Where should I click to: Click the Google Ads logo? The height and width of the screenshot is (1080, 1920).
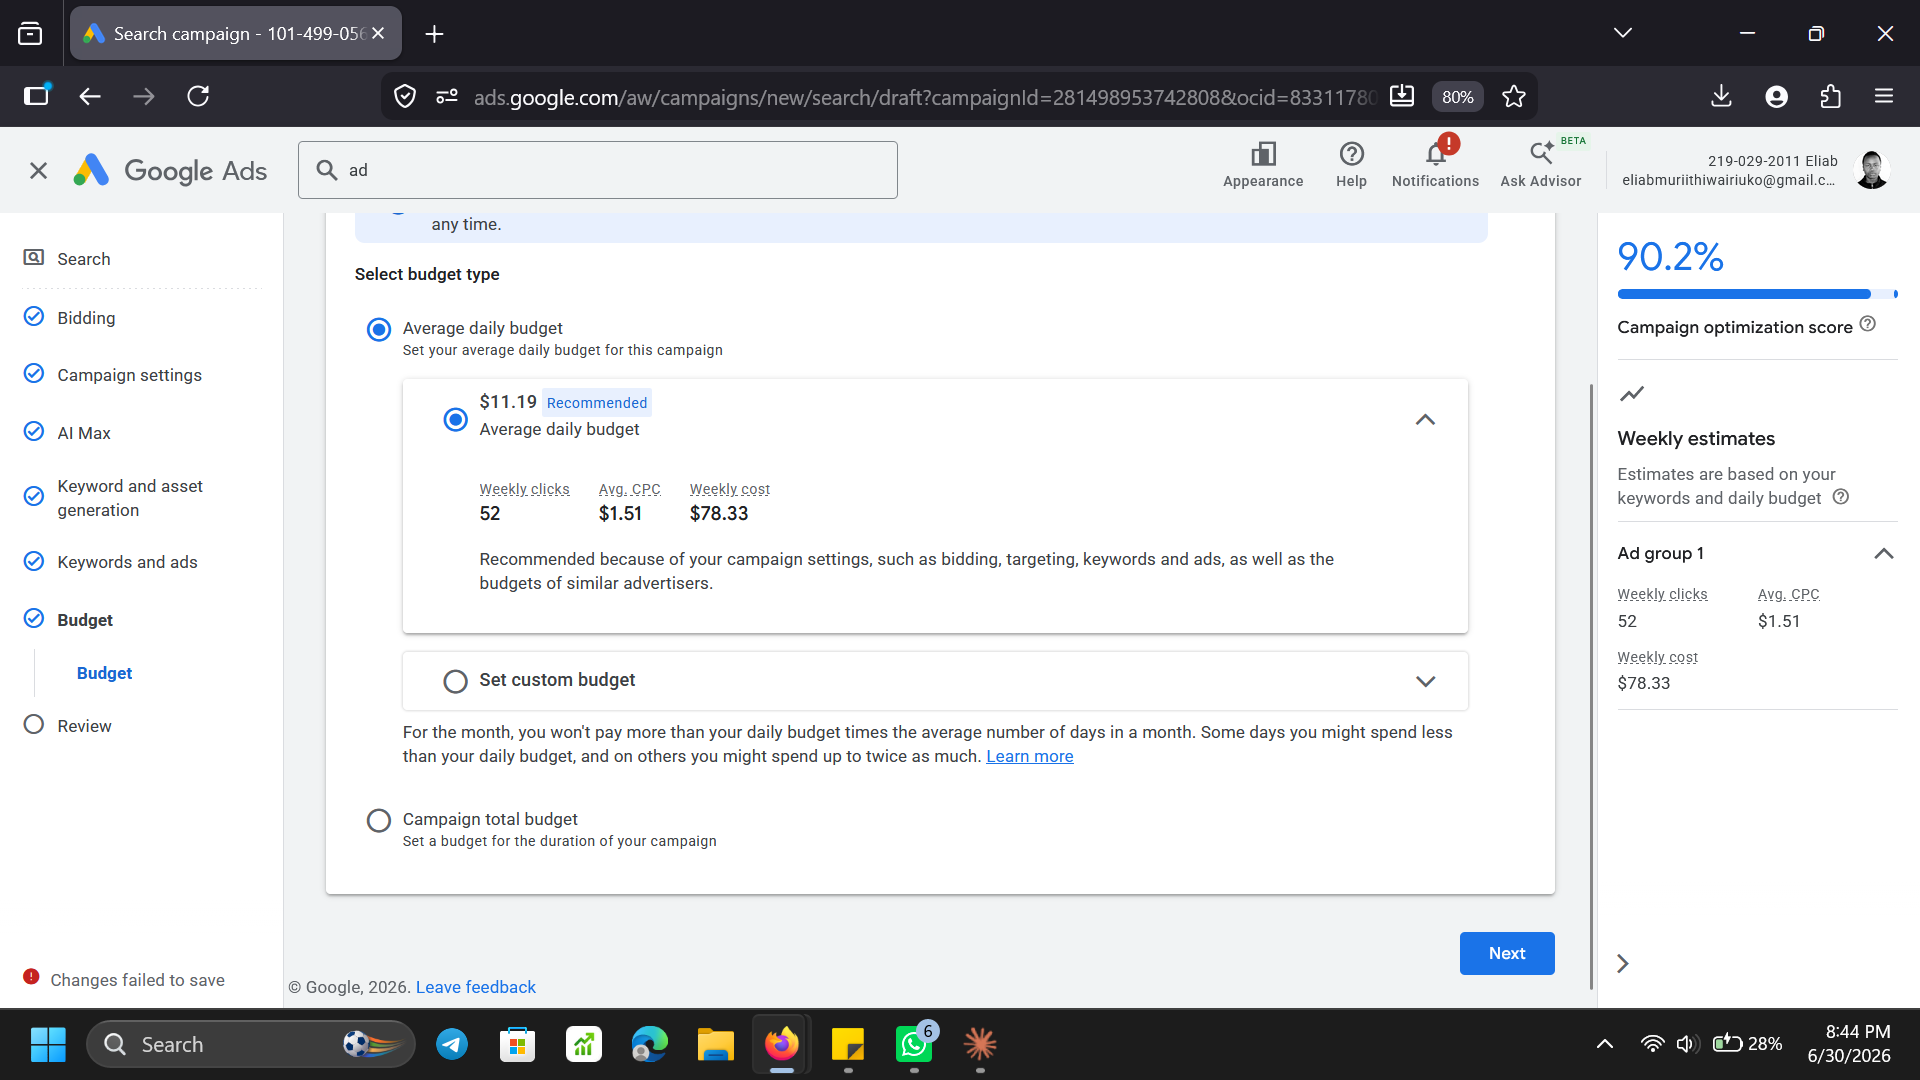170,171
